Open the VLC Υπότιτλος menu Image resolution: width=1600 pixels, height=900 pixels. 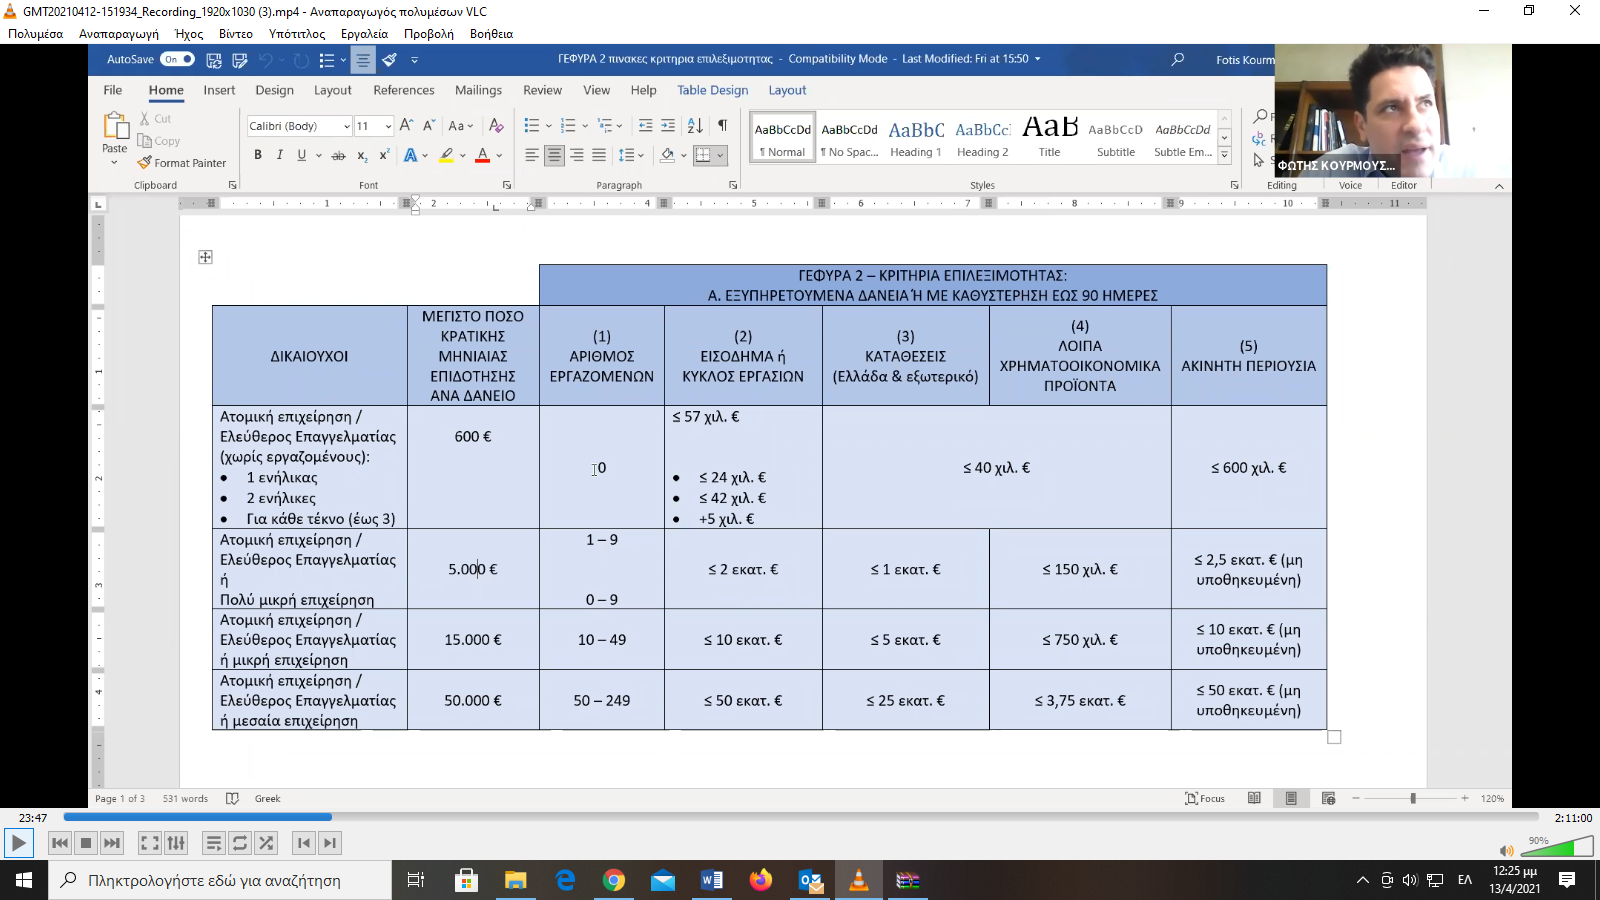[296, 33]
